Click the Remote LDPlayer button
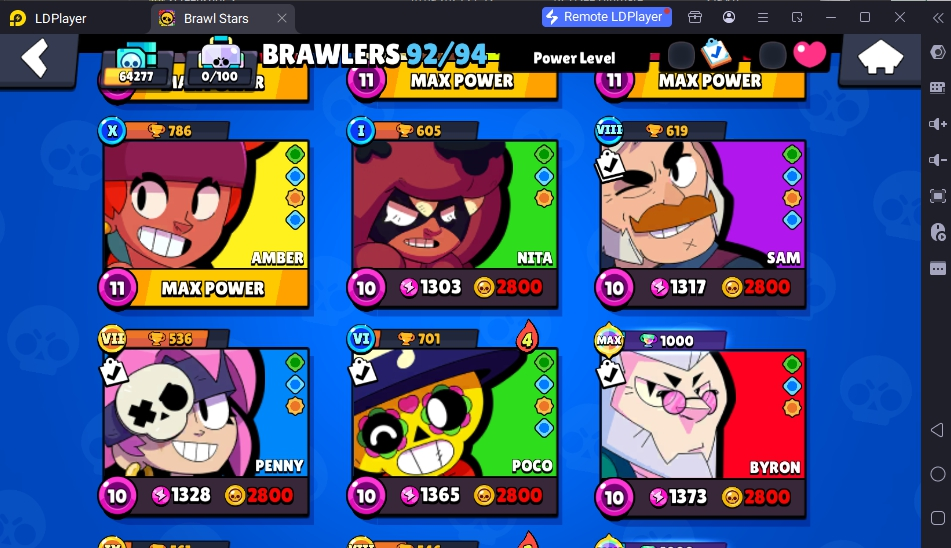The width and height of the screenshot is (951, 548). point(607,17)
